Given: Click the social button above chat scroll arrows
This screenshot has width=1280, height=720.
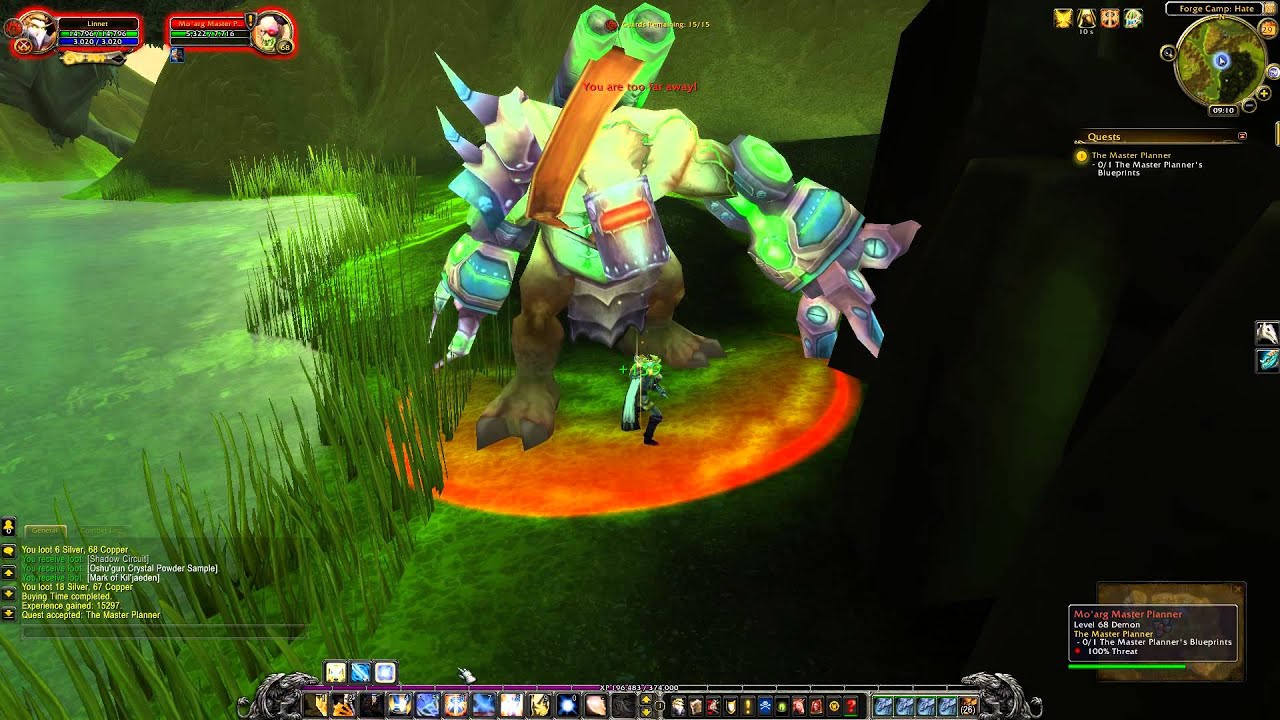Looking at the screenshot, I should click(x=8, y=526).
